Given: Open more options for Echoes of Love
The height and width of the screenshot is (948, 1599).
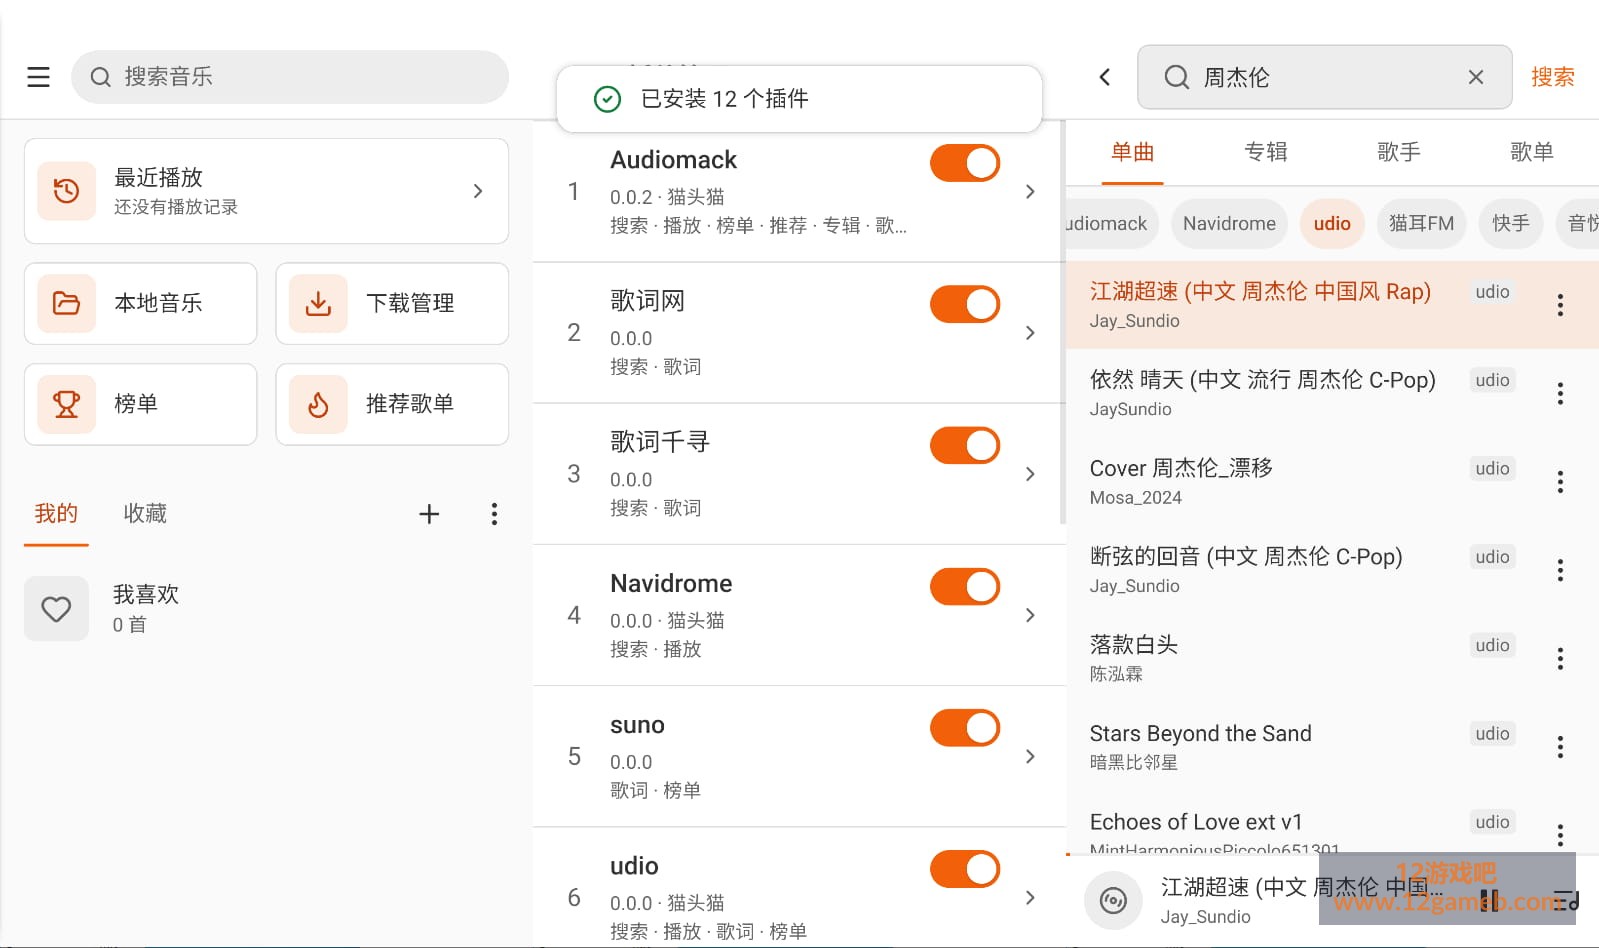Looking at the screenshot, I should point(1560,835).
